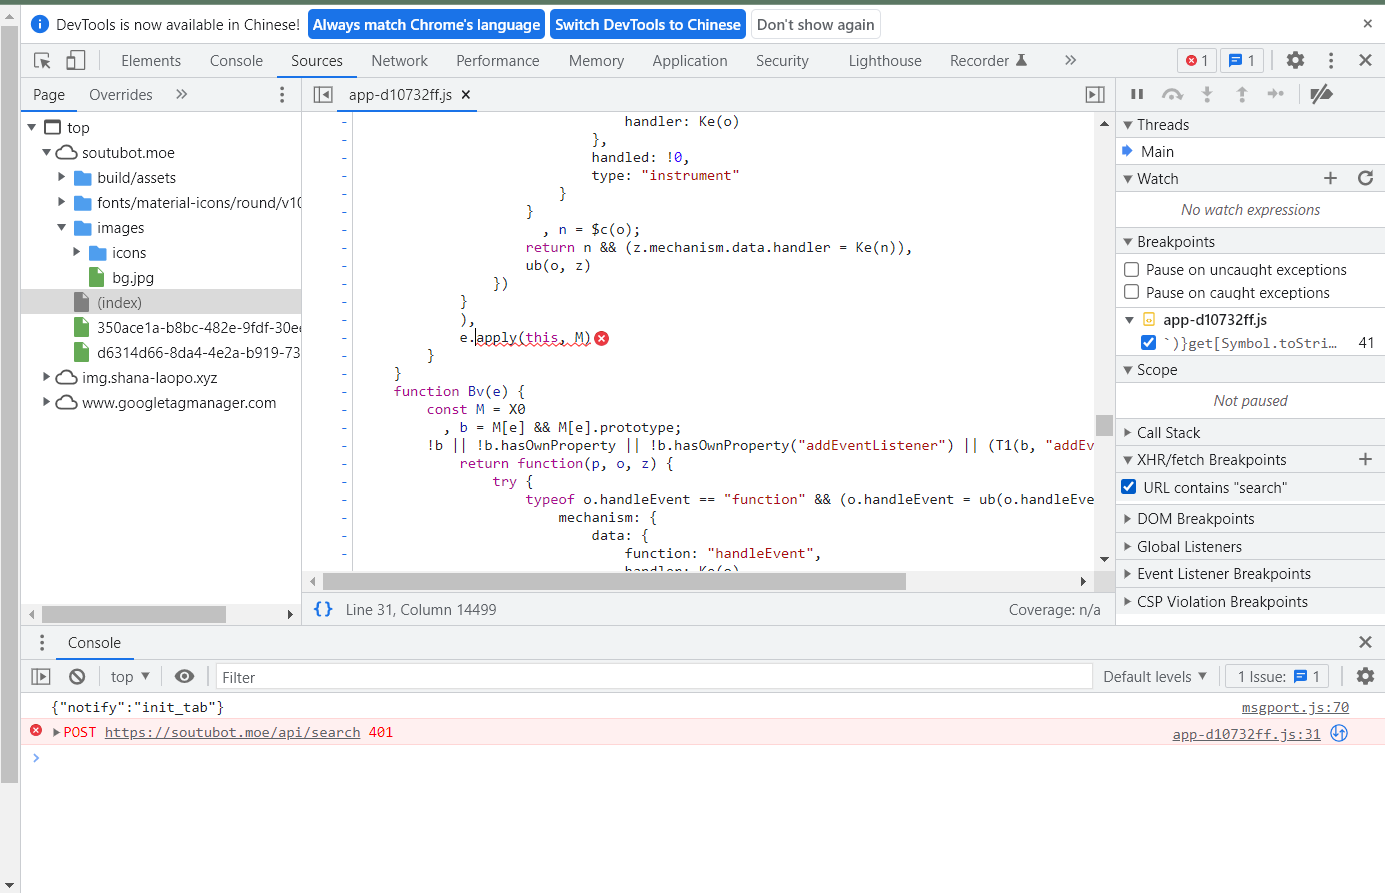Open bg.jpg in the file tree
Image resolution: width=1385 pixels, height=893 pixels.
(x=133, y=278)
